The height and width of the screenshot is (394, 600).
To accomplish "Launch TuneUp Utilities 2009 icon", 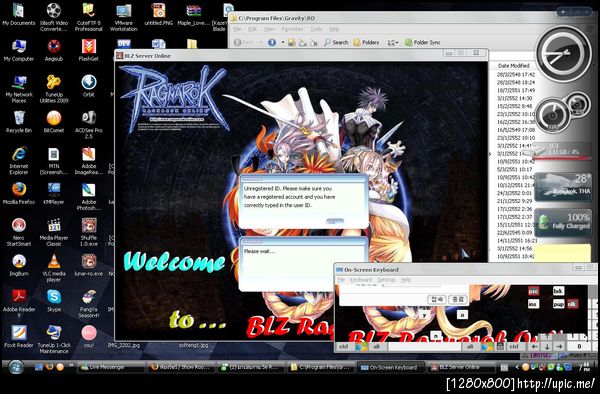I will [54, 89].
